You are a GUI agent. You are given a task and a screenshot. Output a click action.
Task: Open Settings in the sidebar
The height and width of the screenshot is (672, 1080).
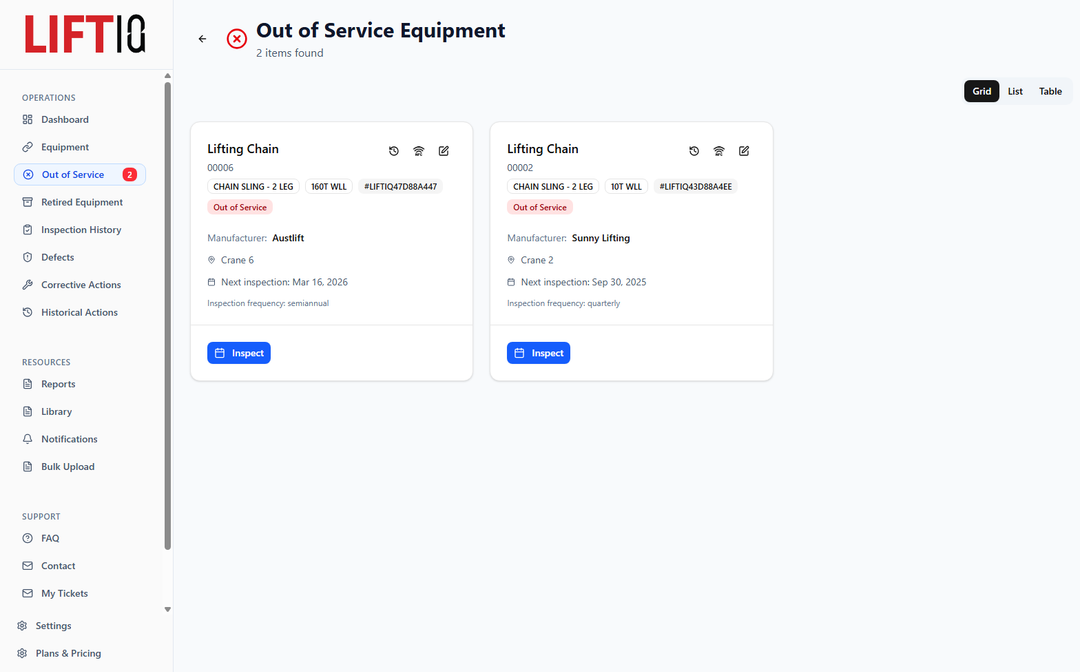53,626
